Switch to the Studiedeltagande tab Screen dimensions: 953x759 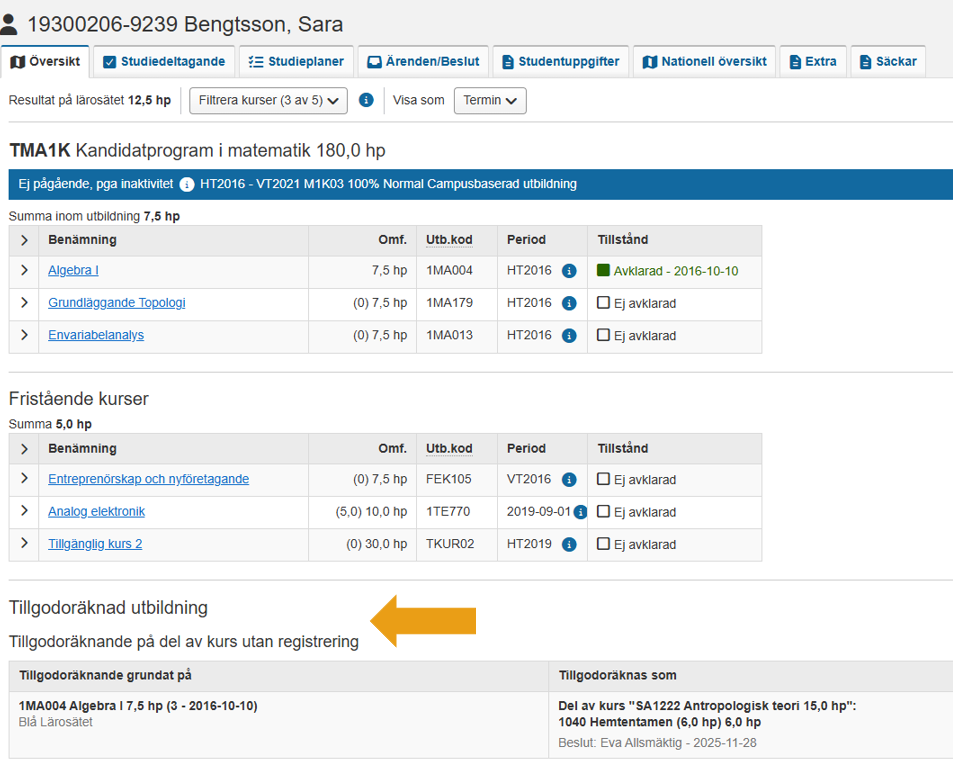coord(164,62)
